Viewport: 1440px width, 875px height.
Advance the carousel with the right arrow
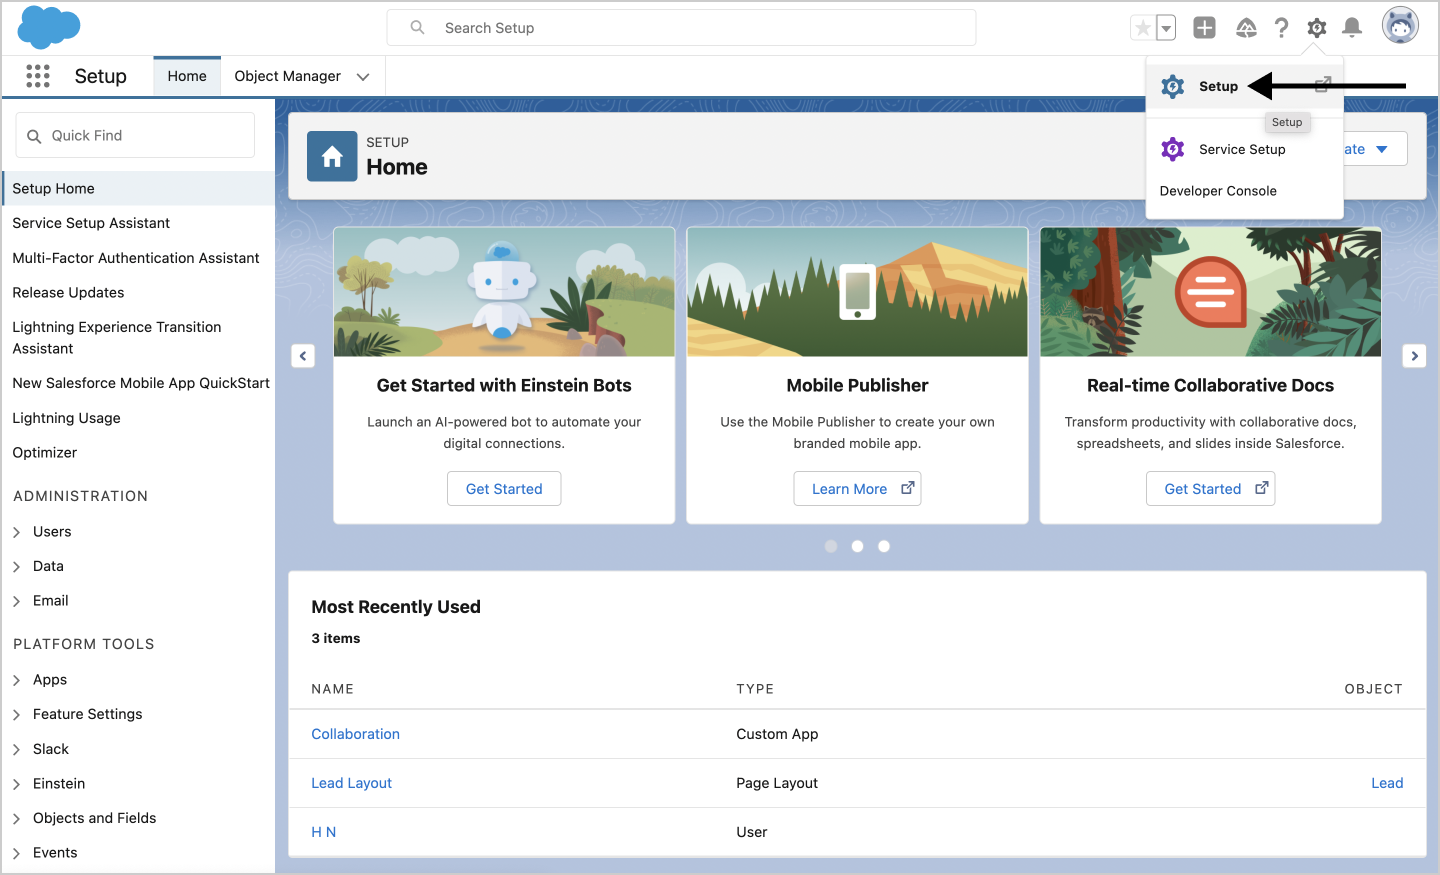point(1414,356)
